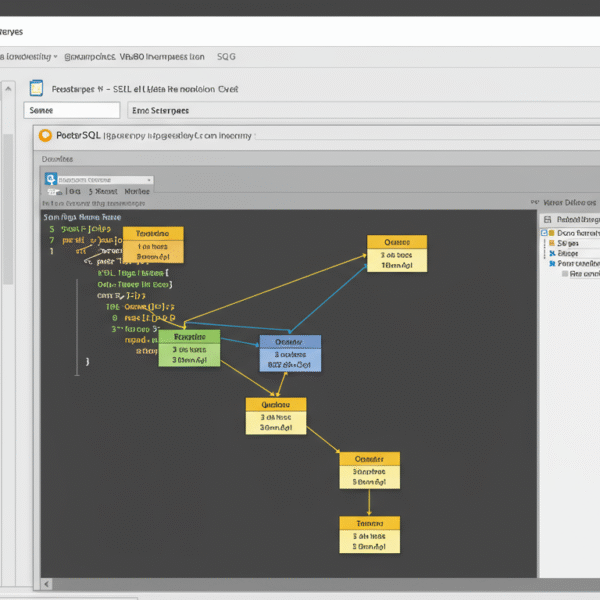600x600 pixels.
Task: Click the top-right yellow diagram node
Action: point(396,254)
